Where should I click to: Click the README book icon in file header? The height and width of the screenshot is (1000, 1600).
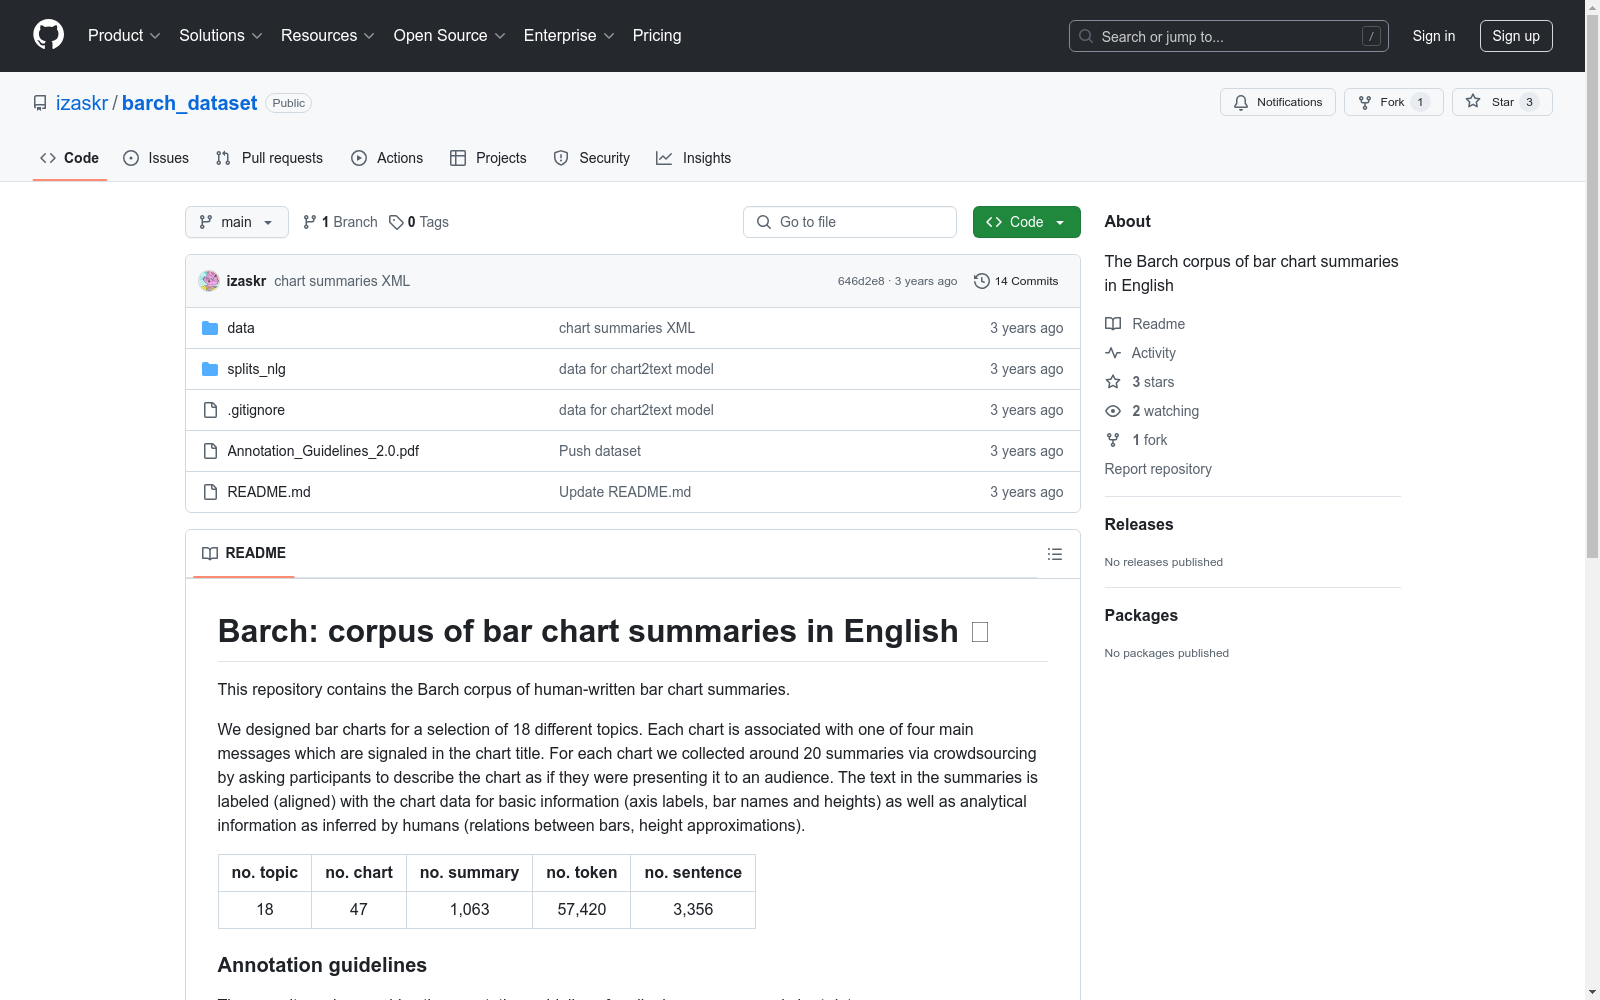(210, 553)
